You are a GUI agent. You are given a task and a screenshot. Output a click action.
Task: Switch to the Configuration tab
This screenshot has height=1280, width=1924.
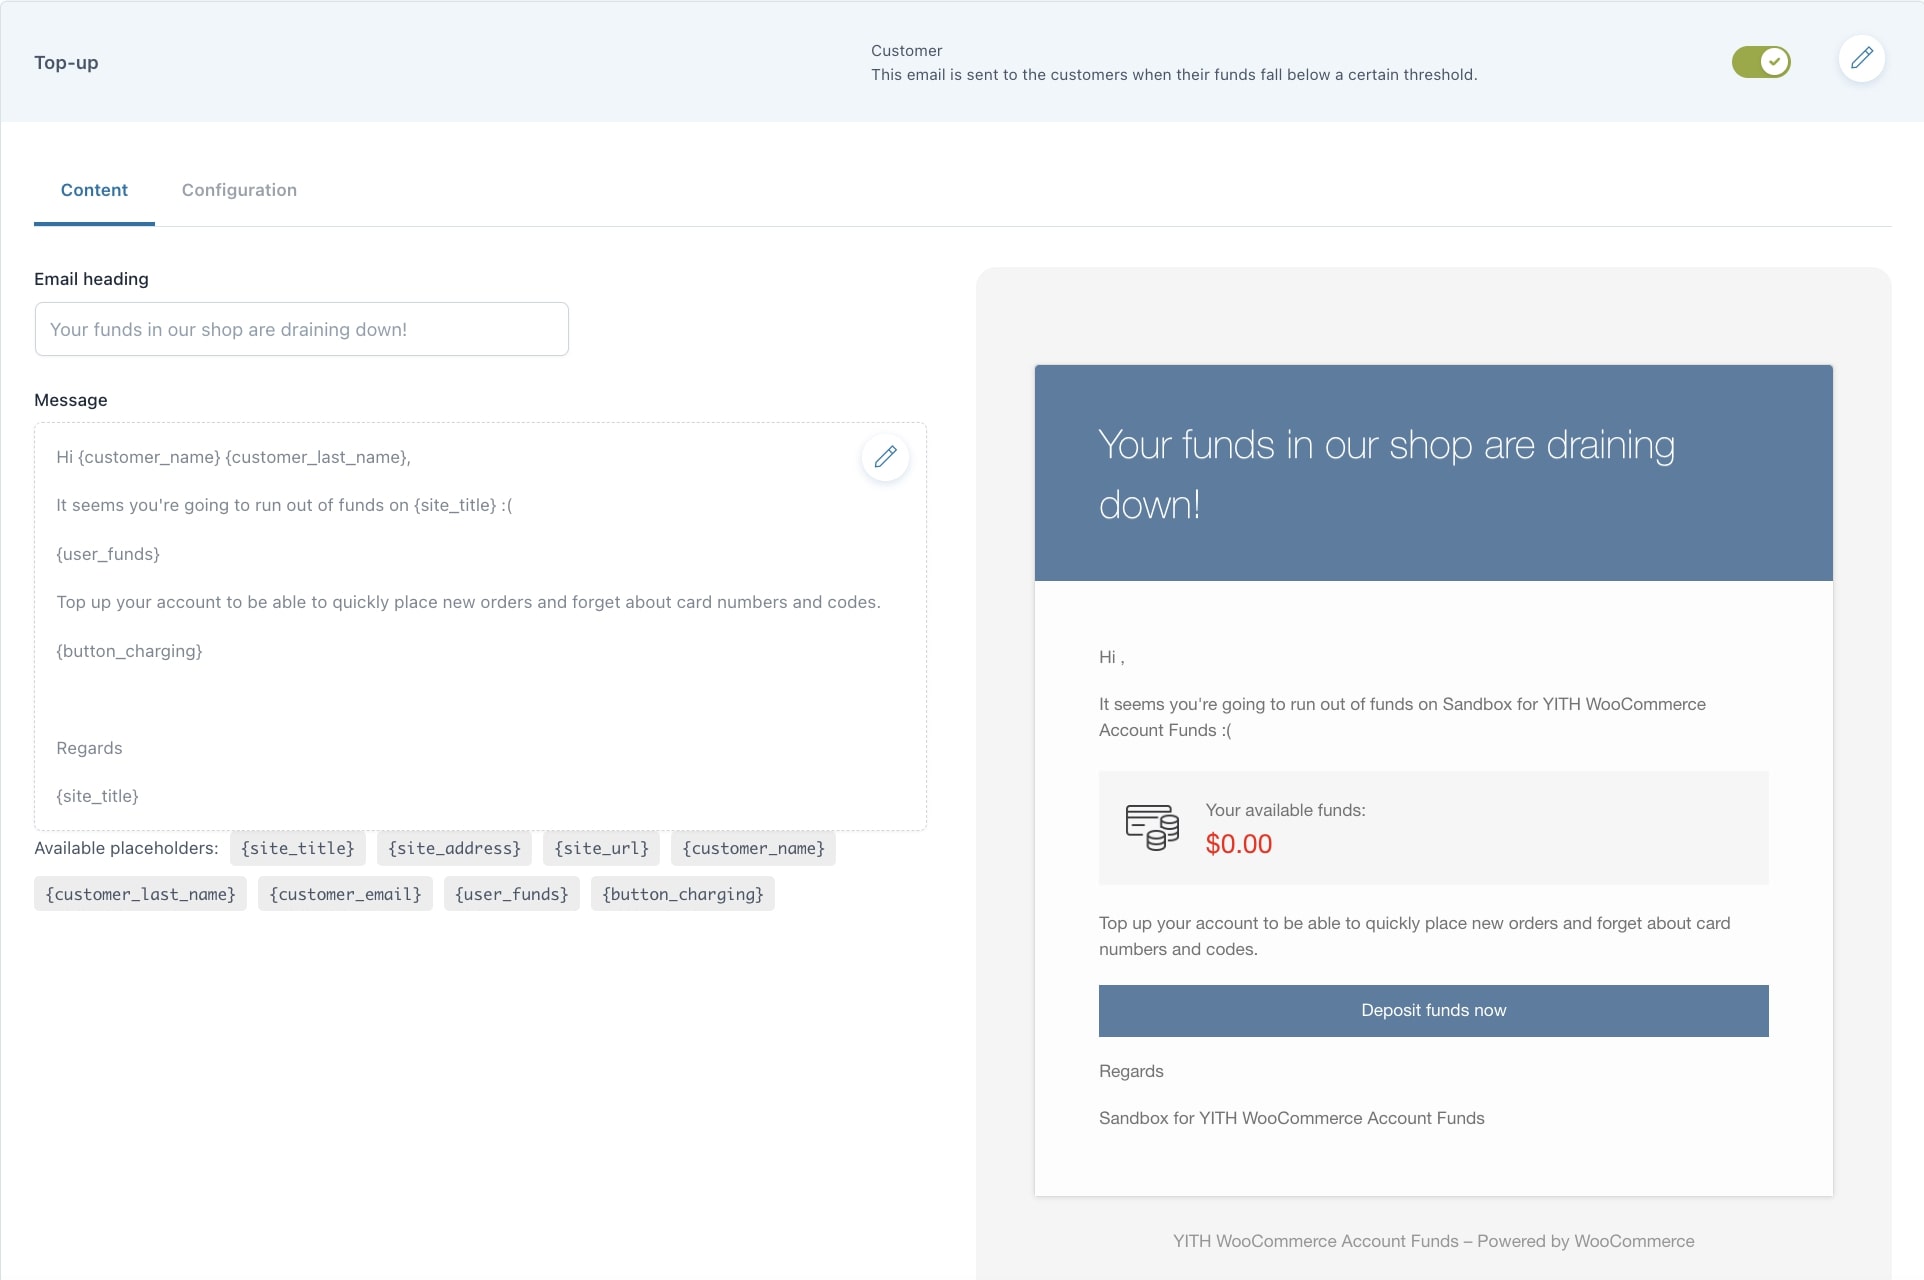coord(239,190)
